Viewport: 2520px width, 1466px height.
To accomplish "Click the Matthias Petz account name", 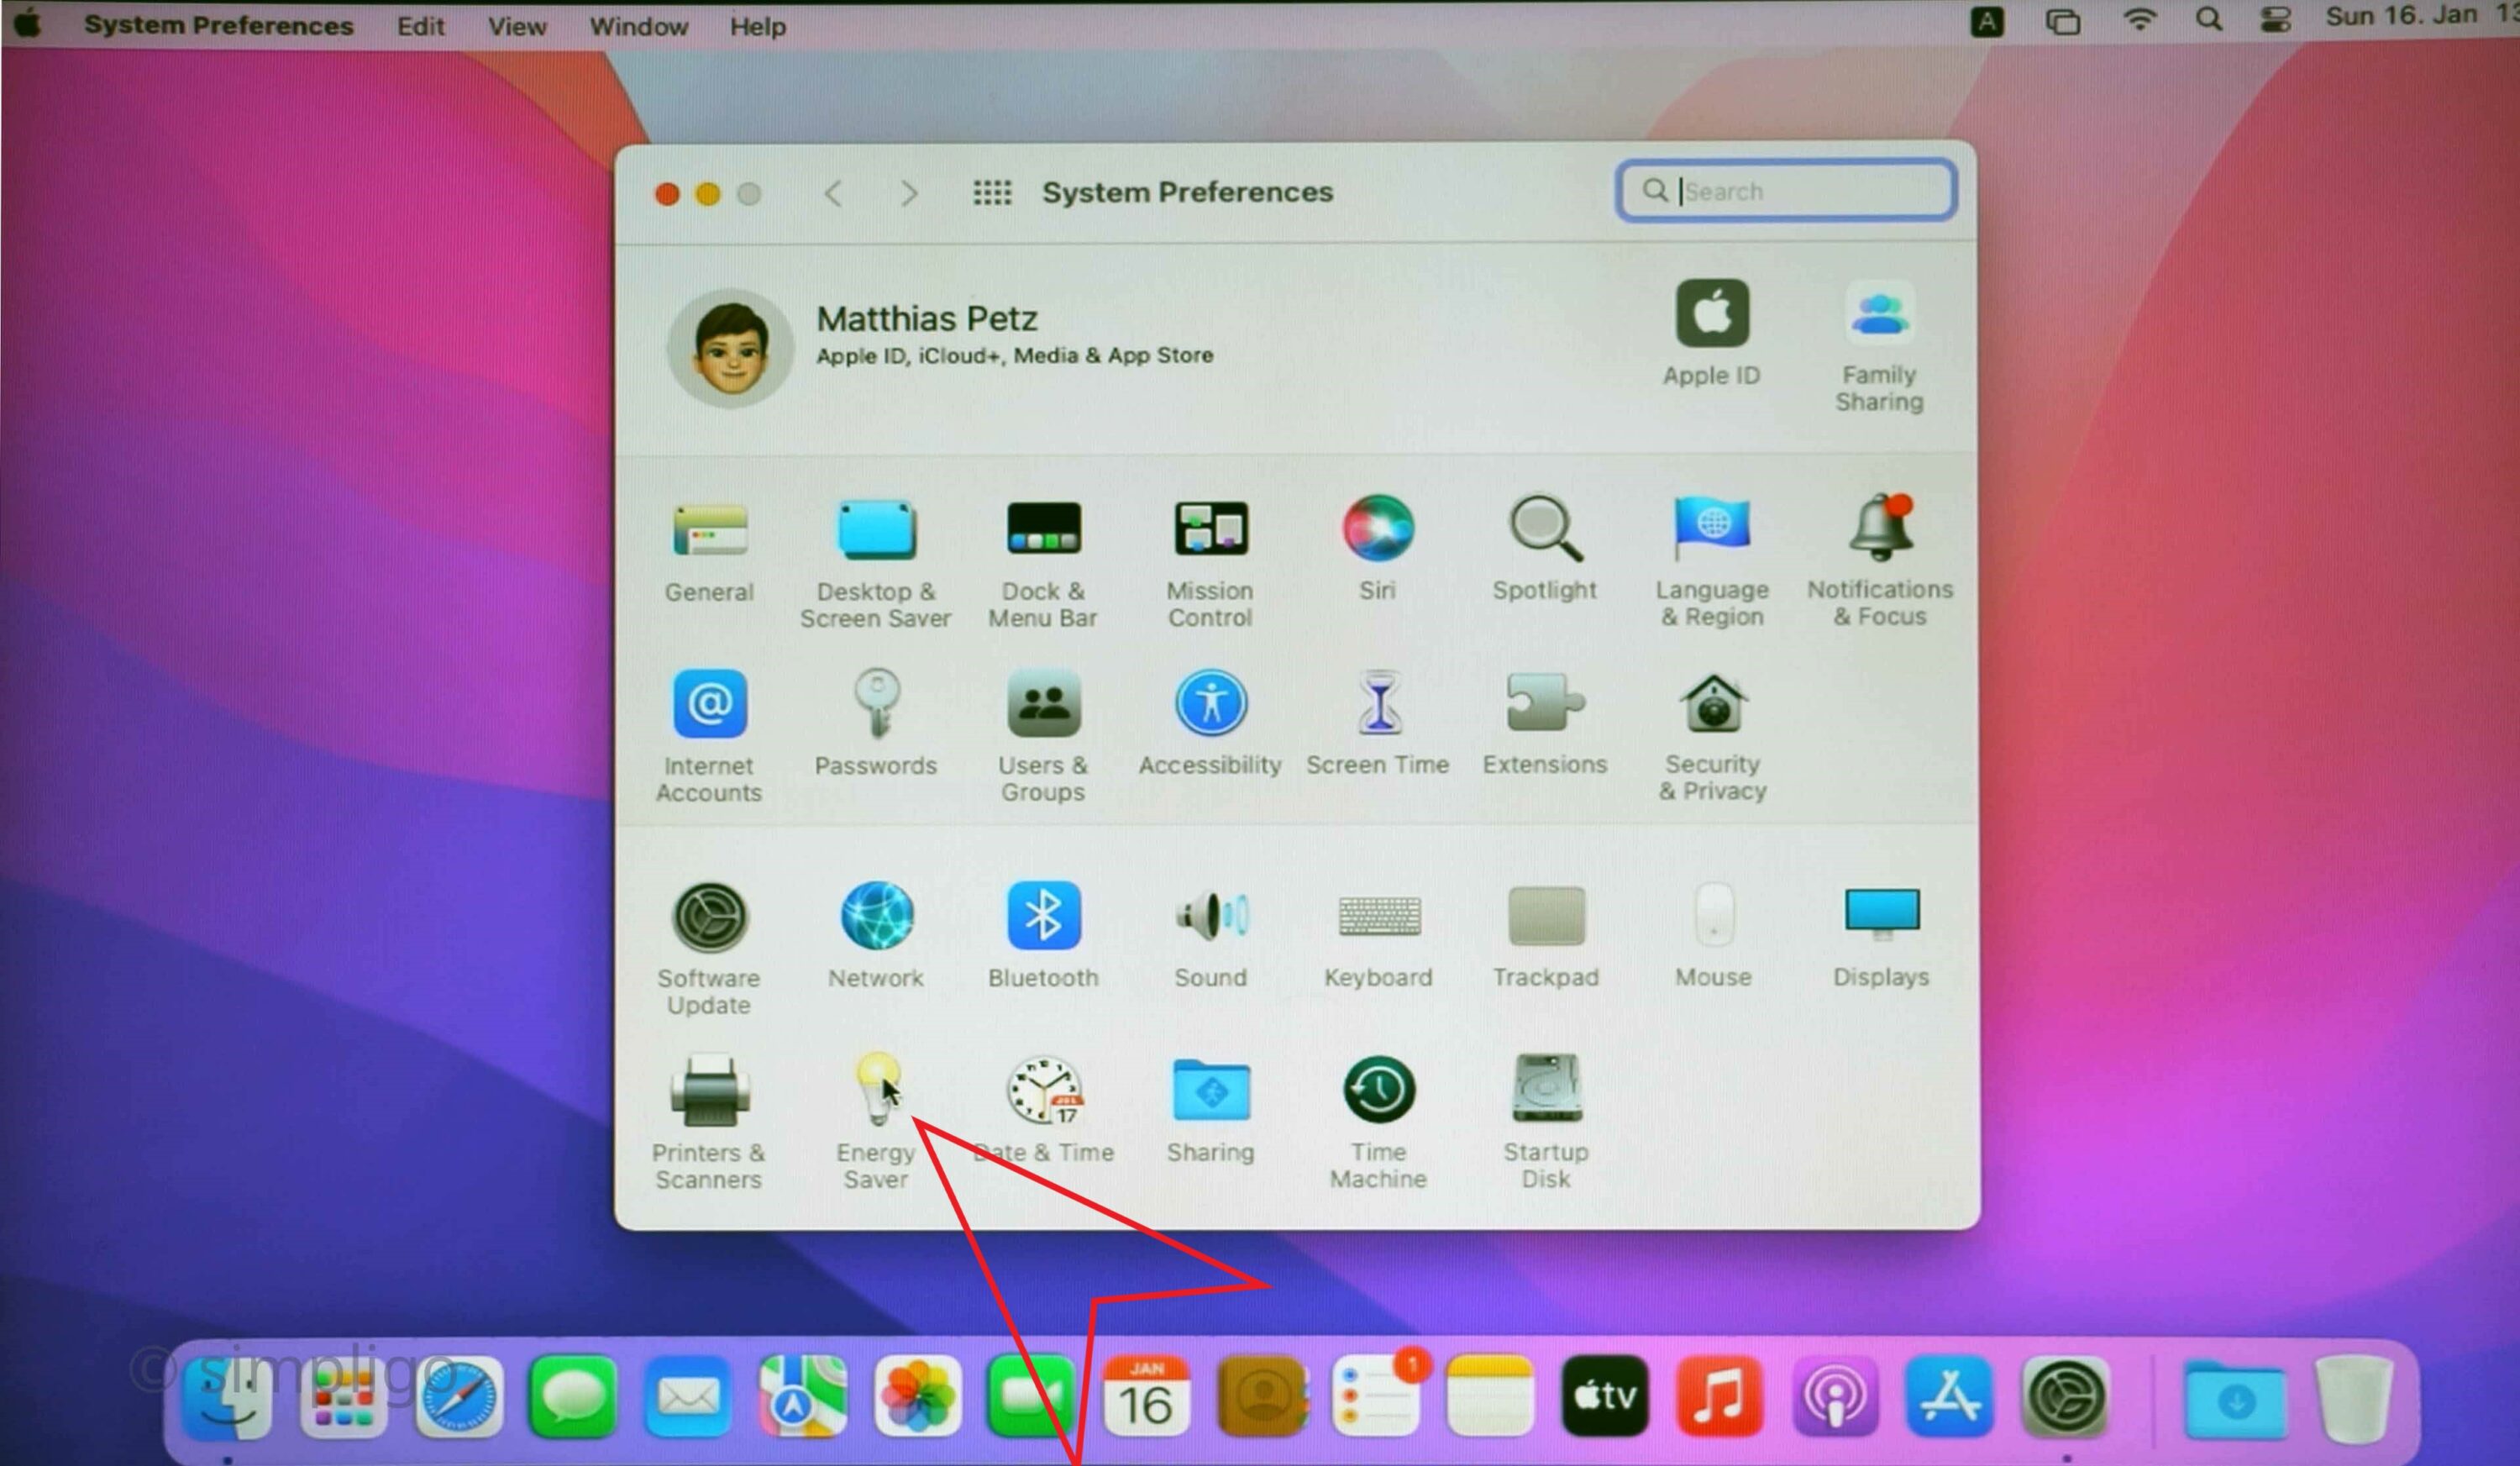I will tap(926, 319).
